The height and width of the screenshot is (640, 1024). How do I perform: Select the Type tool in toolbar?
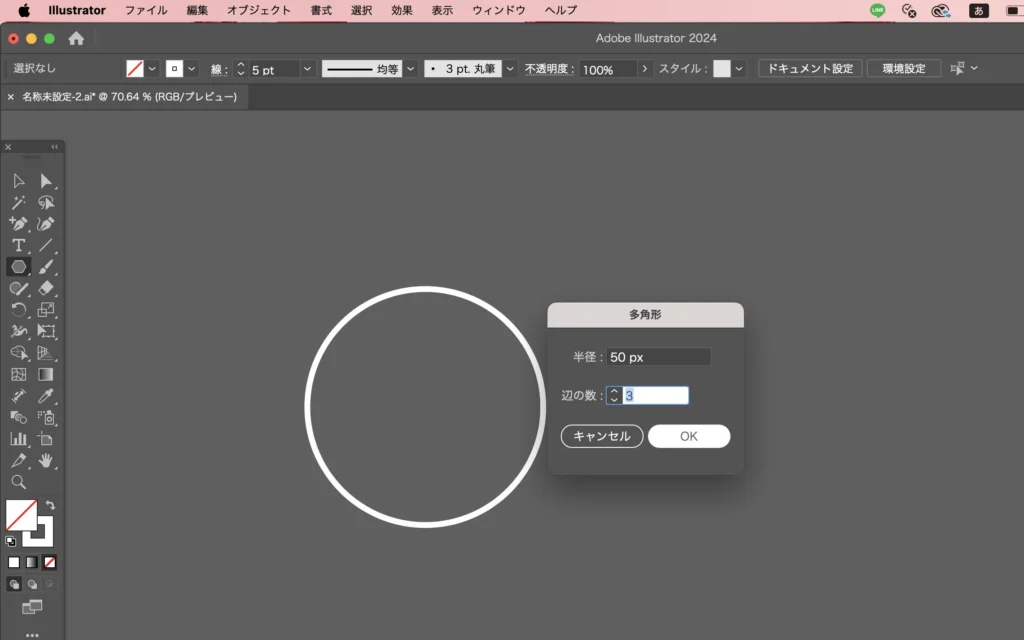[18, 245]
